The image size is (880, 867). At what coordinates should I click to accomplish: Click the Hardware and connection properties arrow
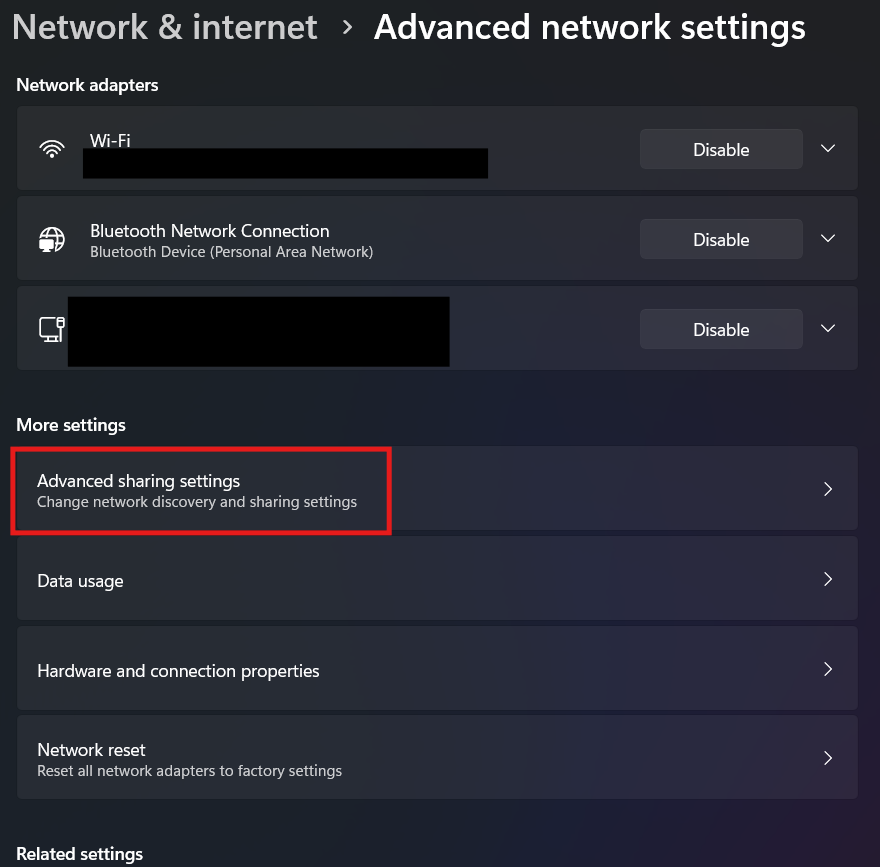tap(828, 670)
